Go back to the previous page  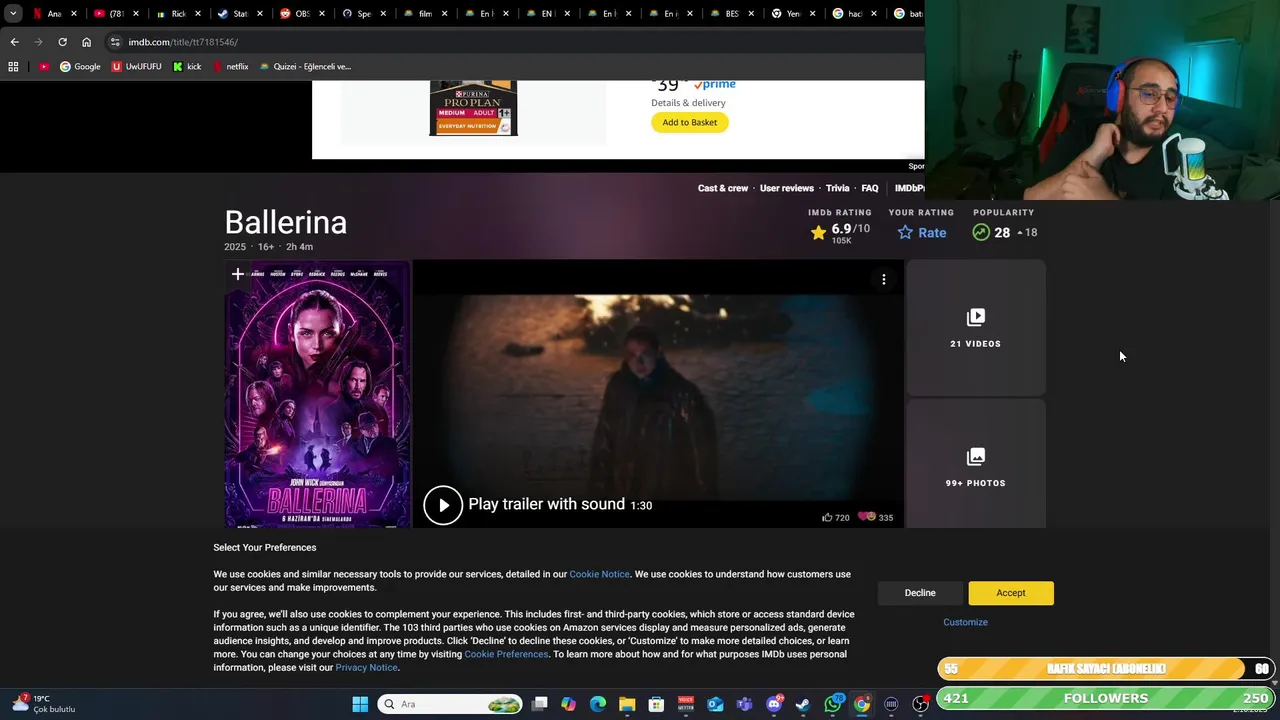pyautogui.click(x=14, y=42)
